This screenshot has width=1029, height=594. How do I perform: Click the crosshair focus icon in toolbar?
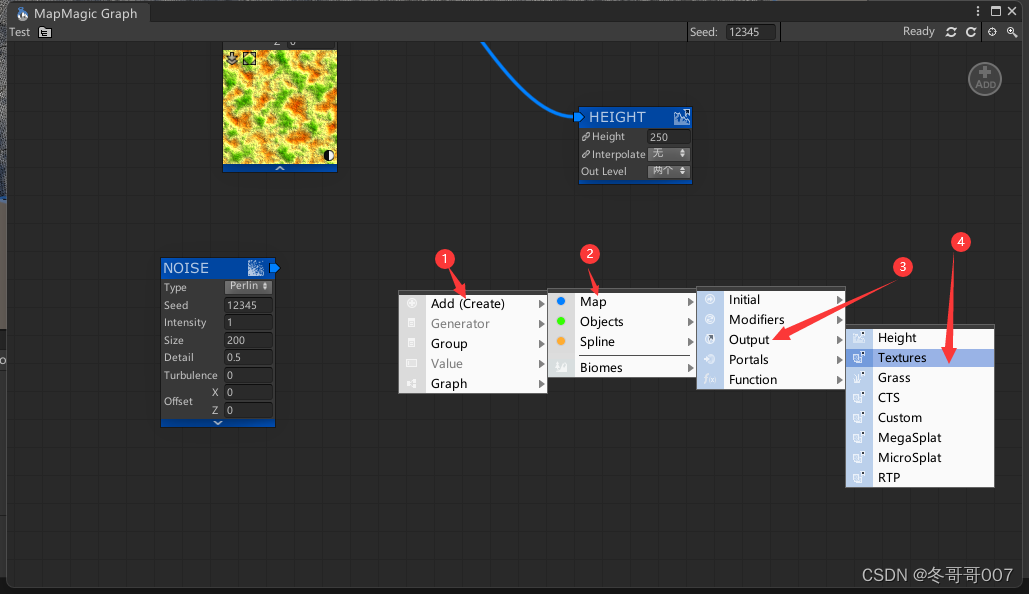pyautogui.click(x=992, y=32)
